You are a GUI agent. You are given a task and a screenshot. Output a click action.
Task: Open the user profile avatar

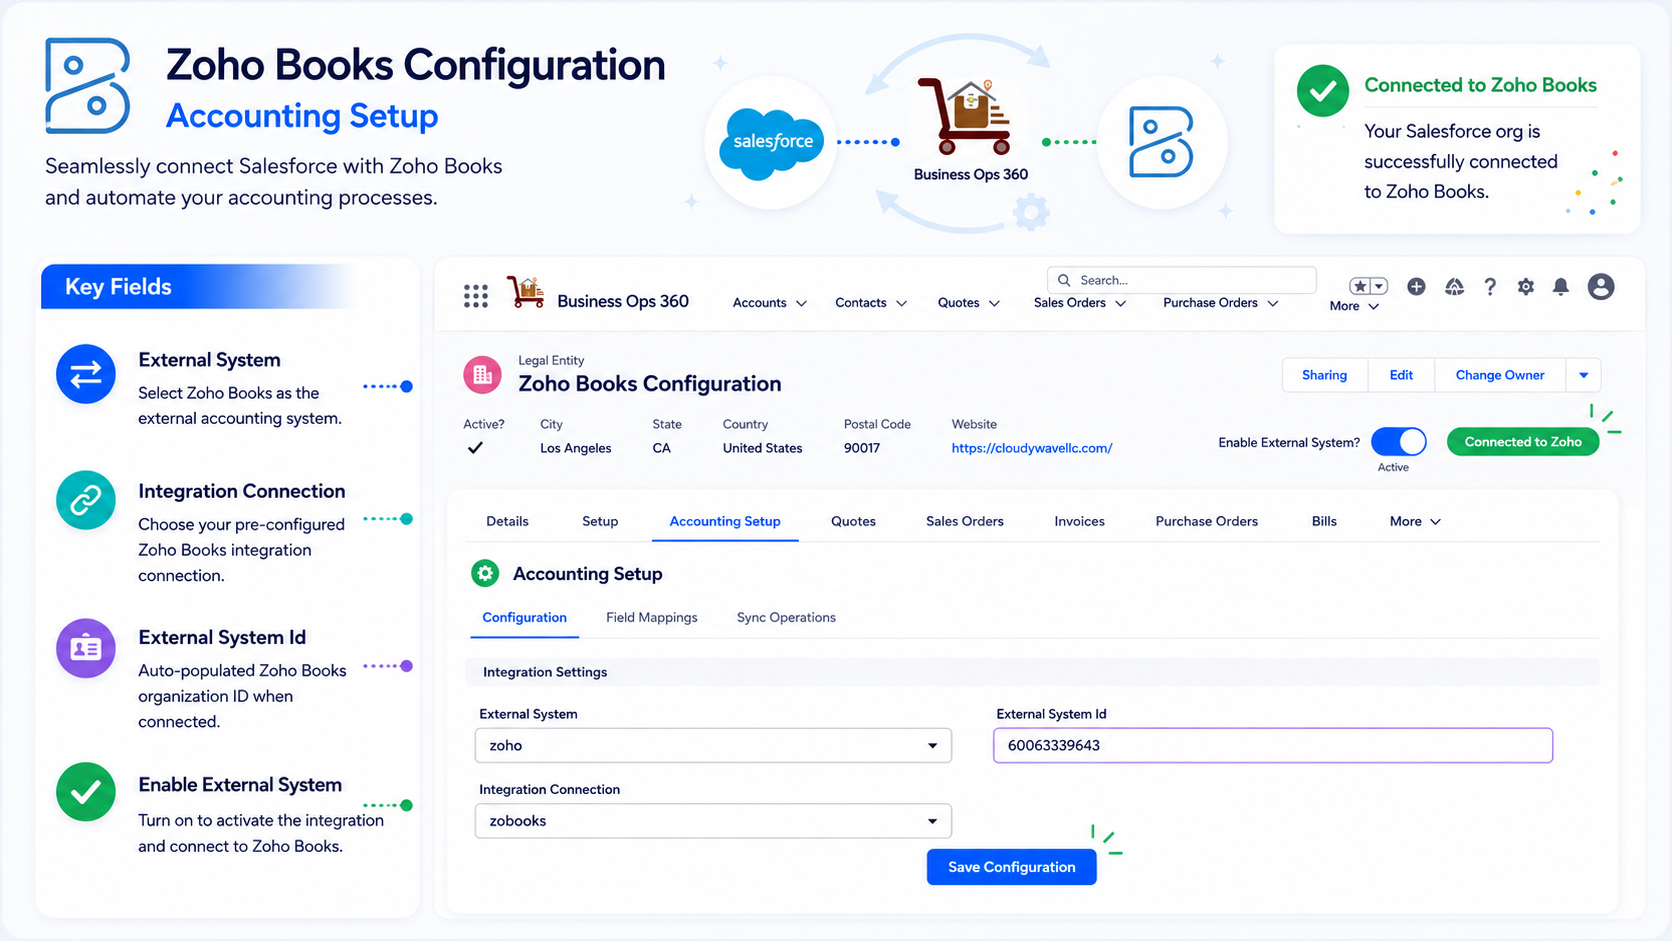(x=1601, y=287)
